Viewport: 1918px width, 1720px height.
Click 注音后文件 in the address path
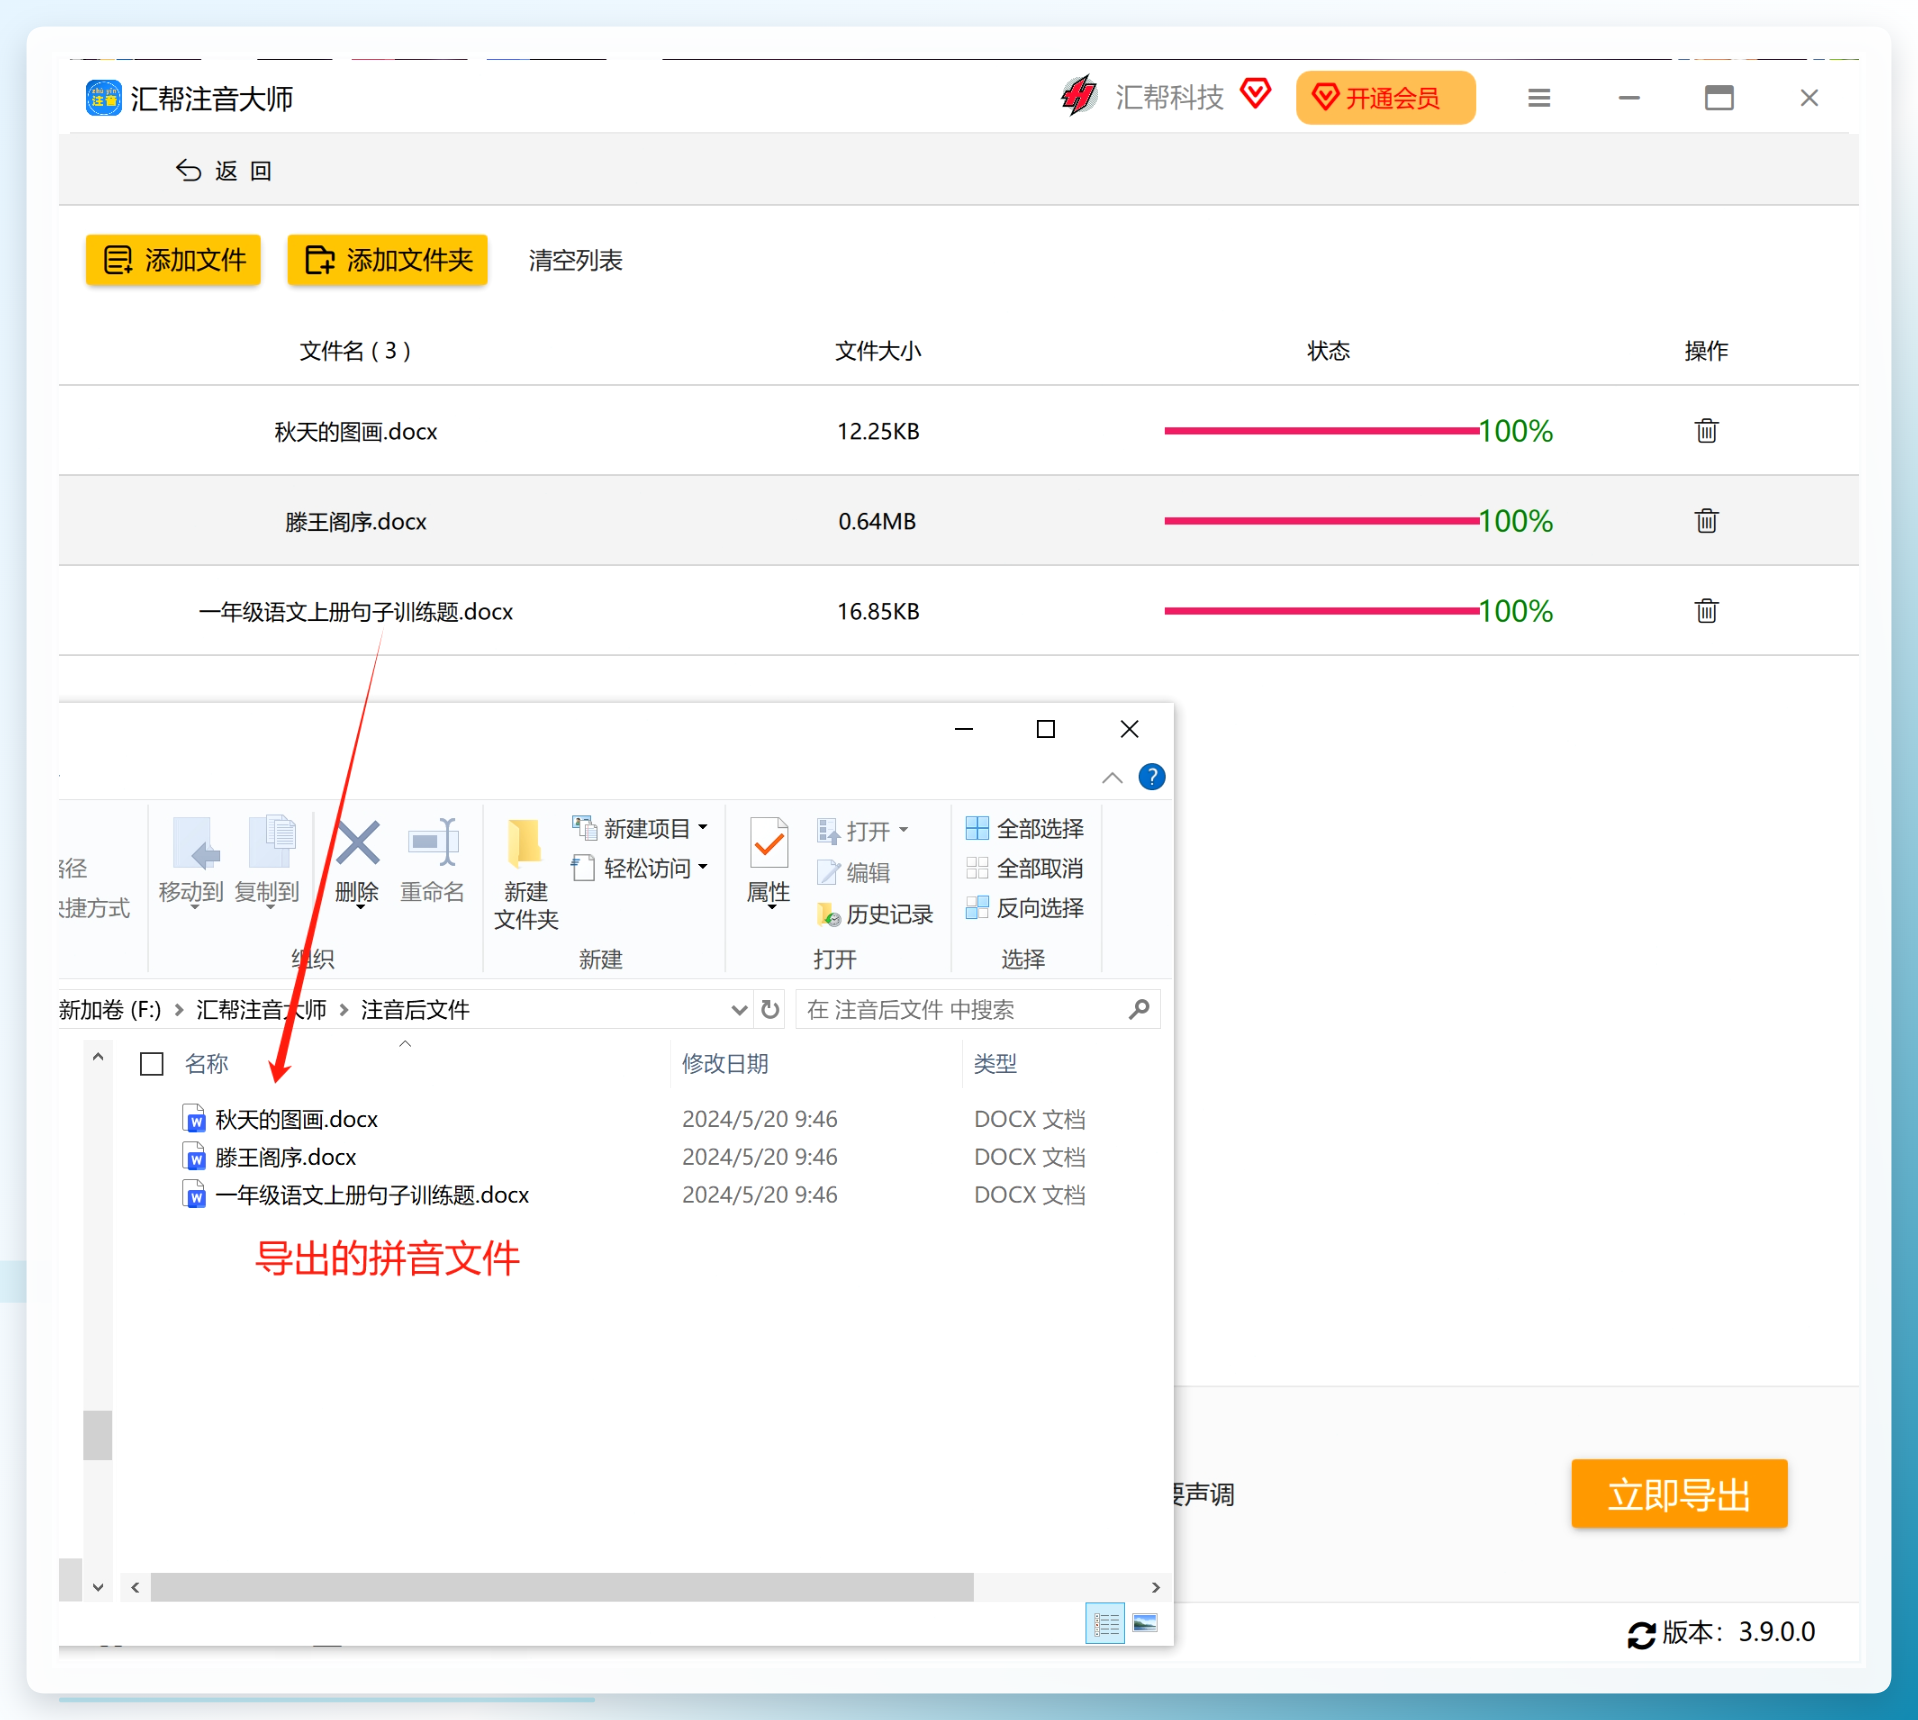[x=415, y=1010]
